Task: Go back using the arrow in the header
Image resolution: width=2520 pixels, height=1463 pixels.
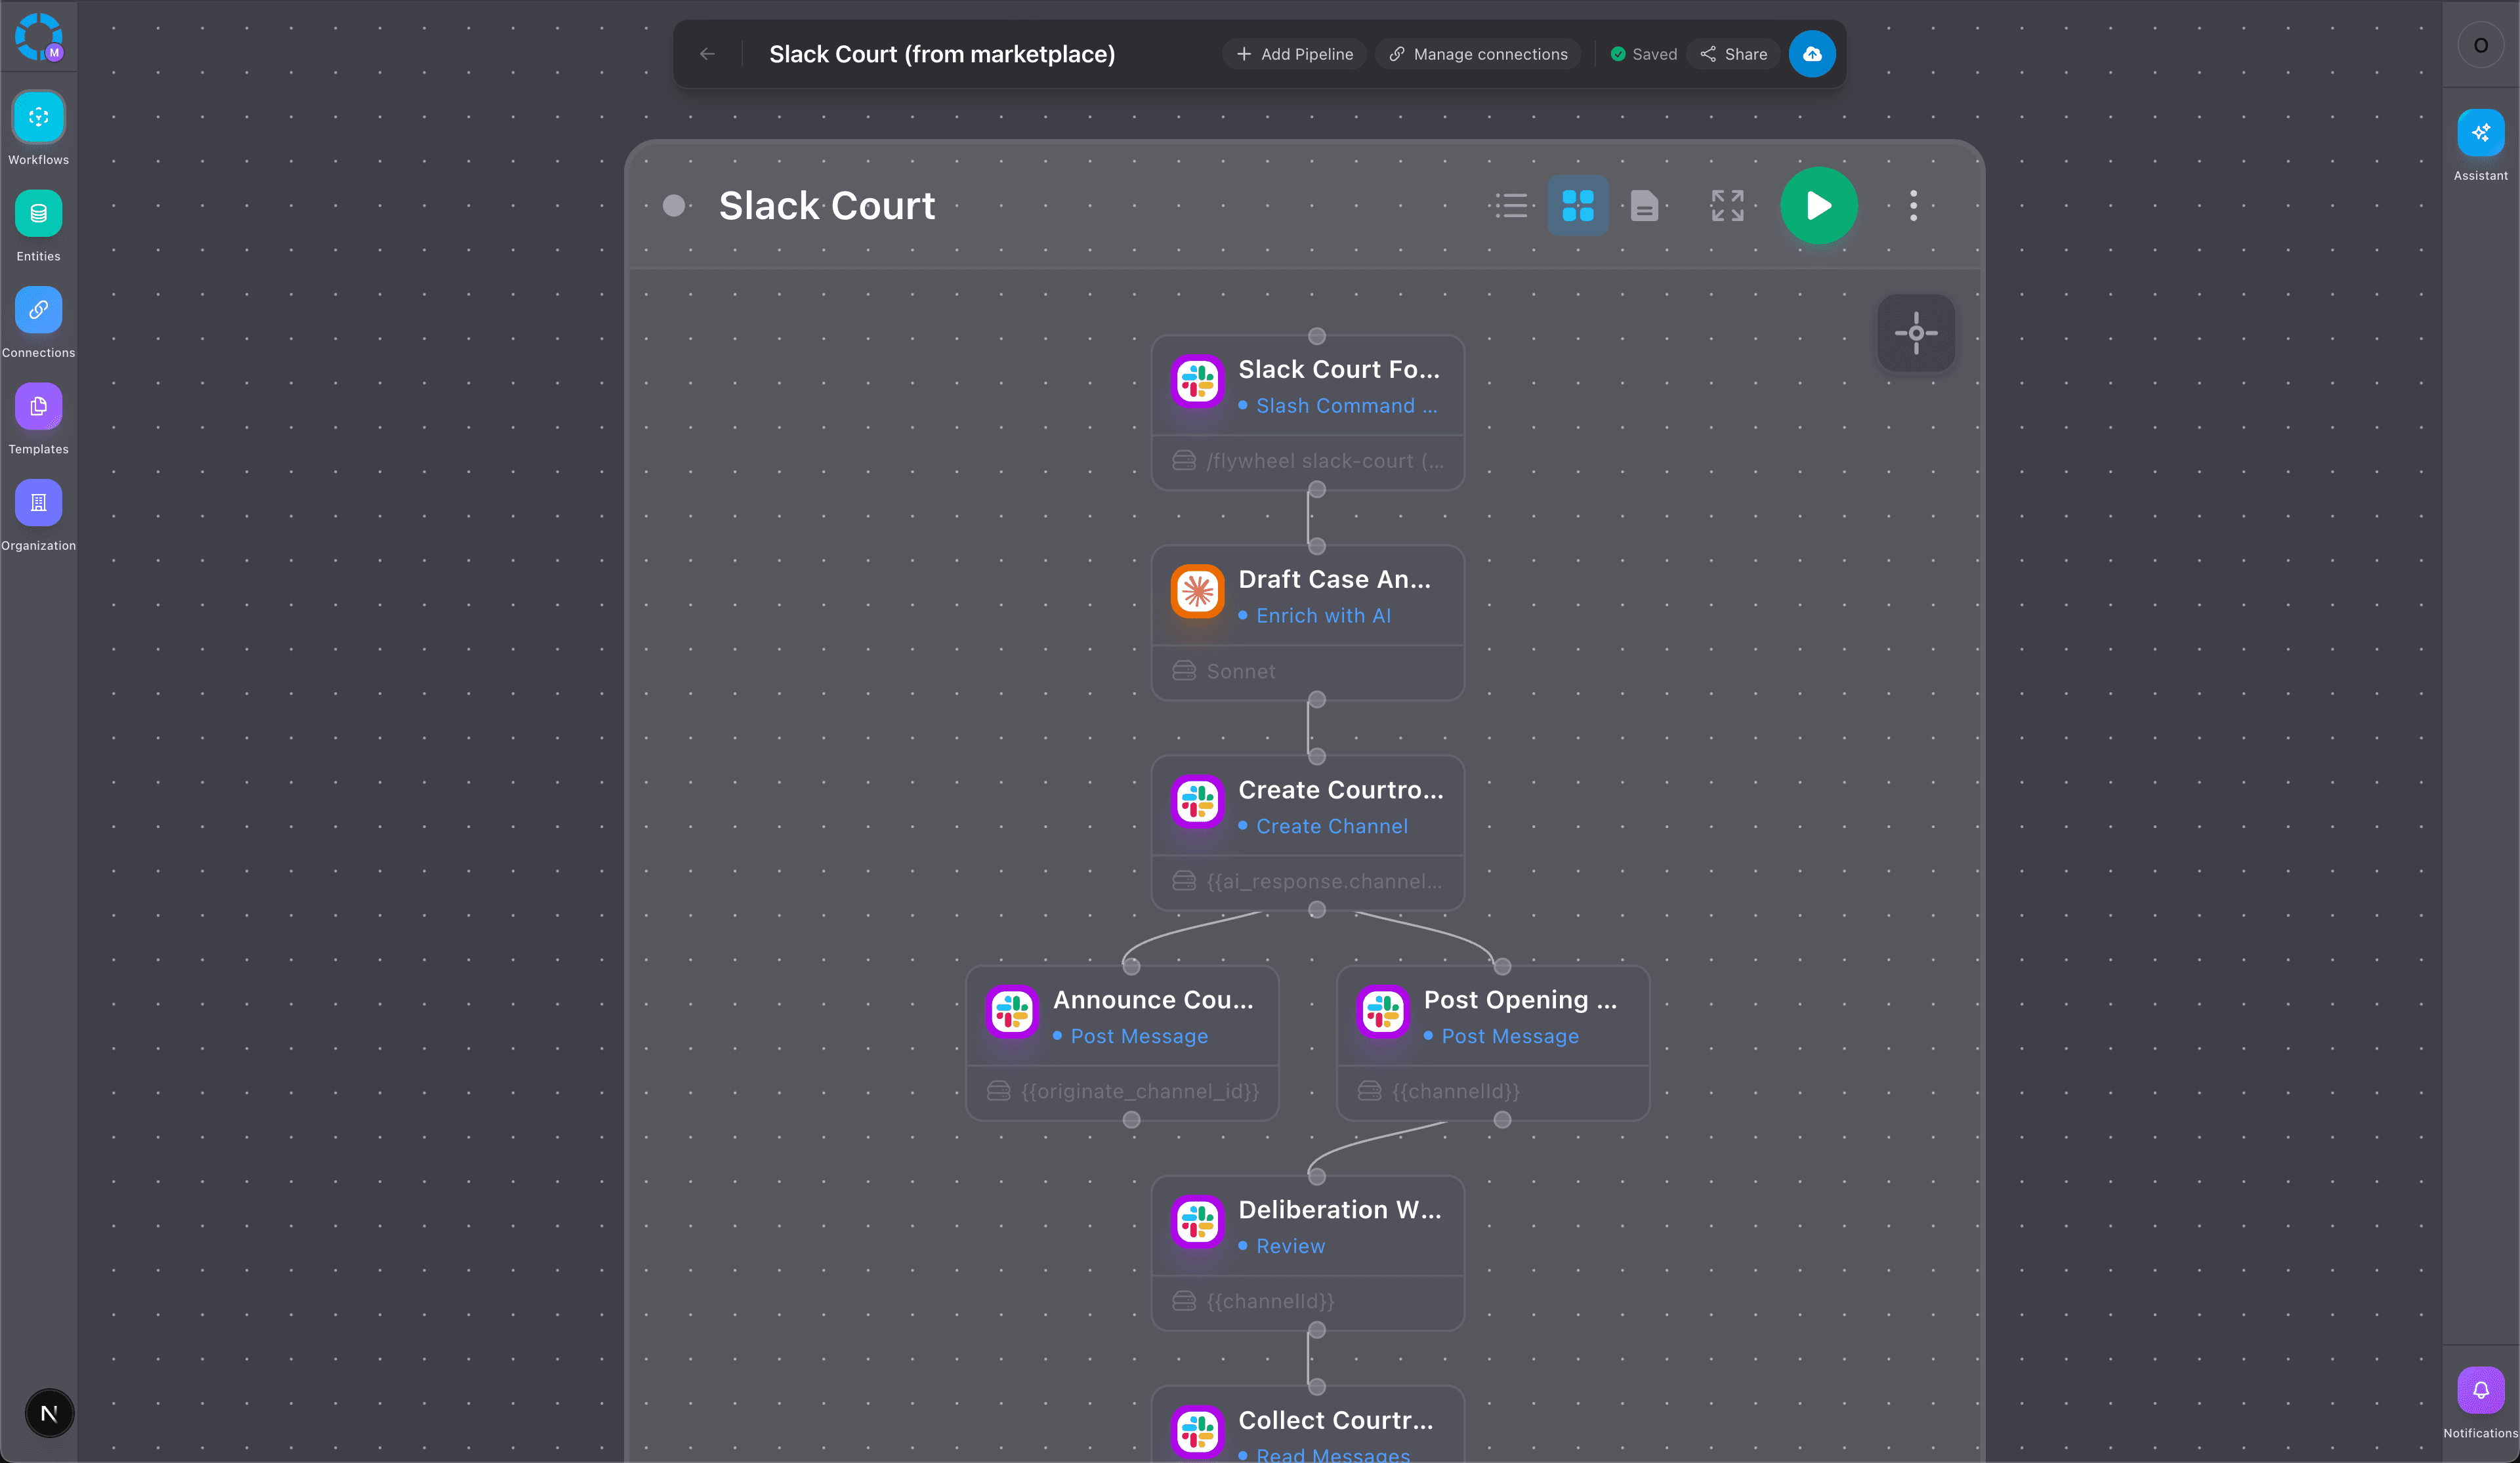Action: [x=707, y=54]
